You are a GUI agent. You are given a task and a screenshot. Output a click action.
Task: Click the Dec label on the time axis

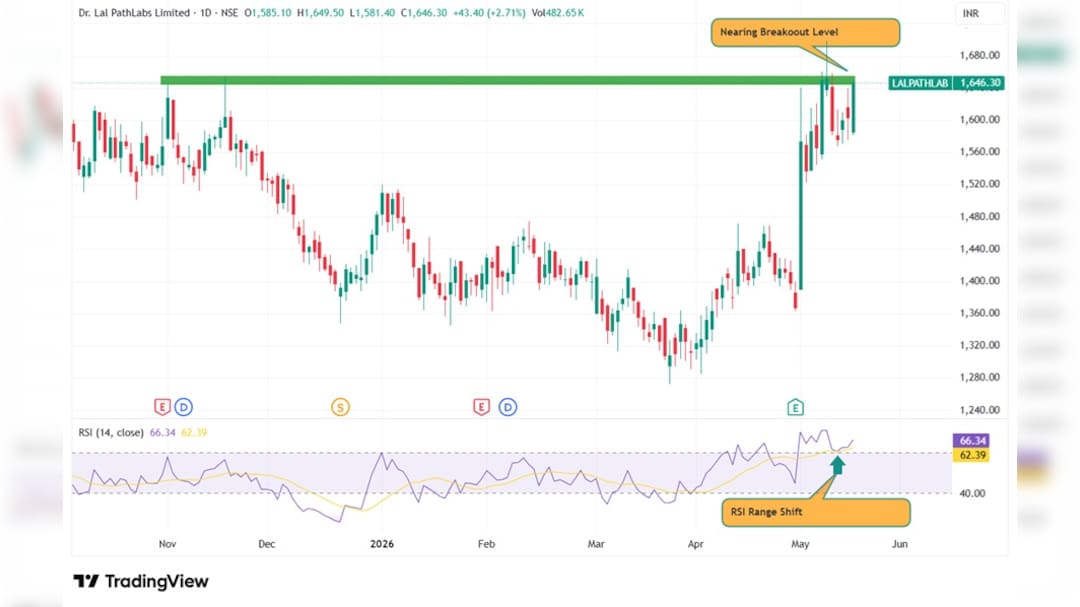point(267,544)
